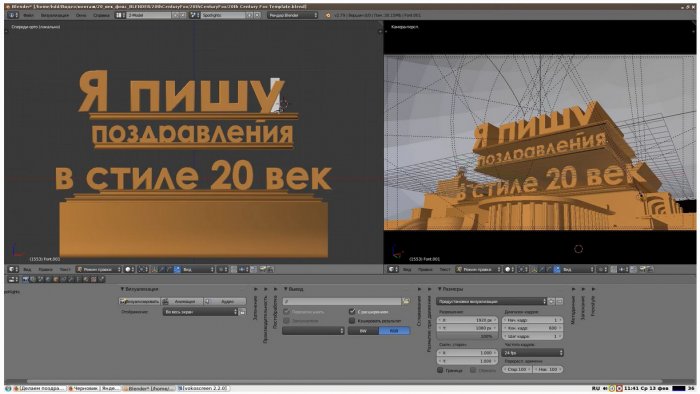Open the Файл menu
The width and height of the screenshot is (700, 394).
29,16
